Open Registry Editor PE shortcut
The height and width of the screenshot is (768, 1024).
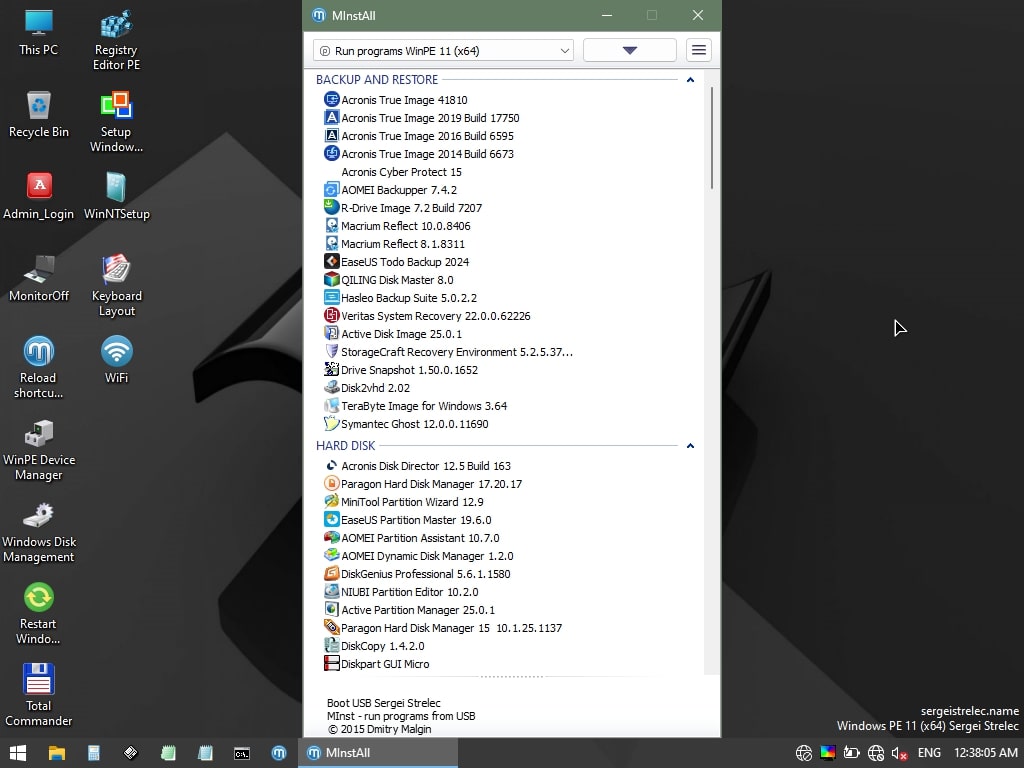[x=116, y=39]
